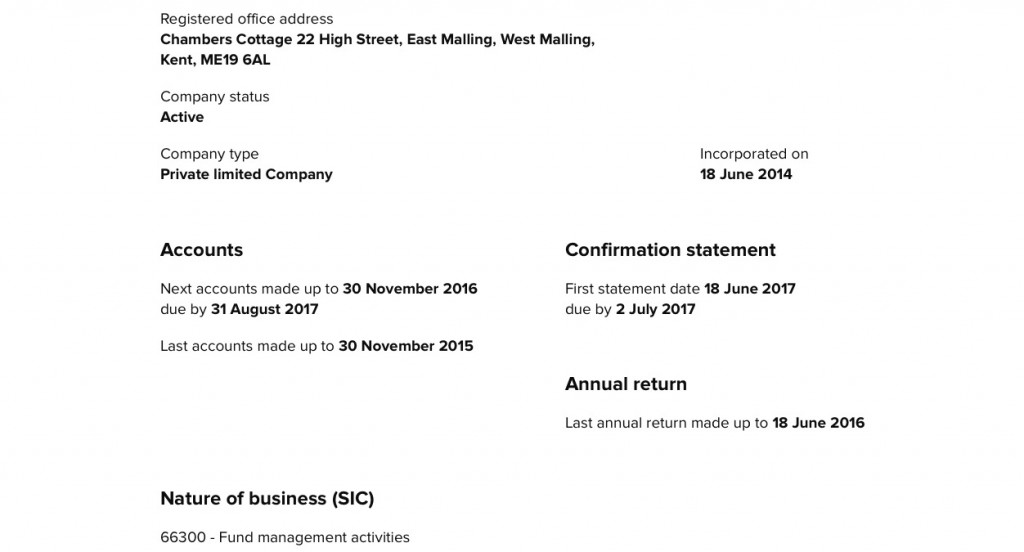Click the accounts due date 31 August 2017
Image resolution: width=1024 pixels, height=552 pixels.
point(264,309)
